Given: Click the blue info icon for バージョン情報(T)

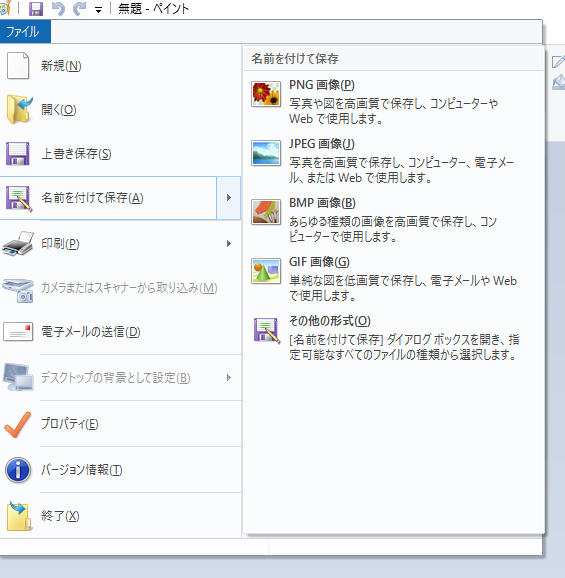Looking at the screenshot, I should click(x=18, y=470).
